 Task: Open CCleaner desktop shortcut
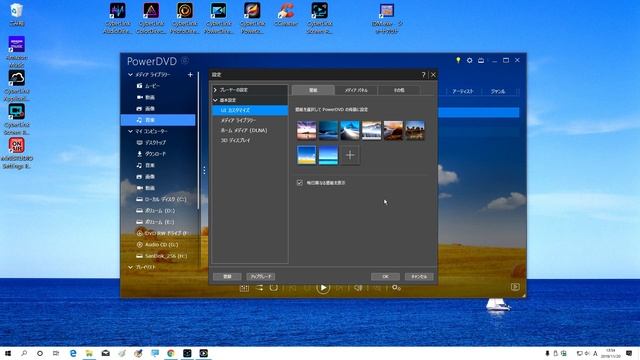(286, 15)
